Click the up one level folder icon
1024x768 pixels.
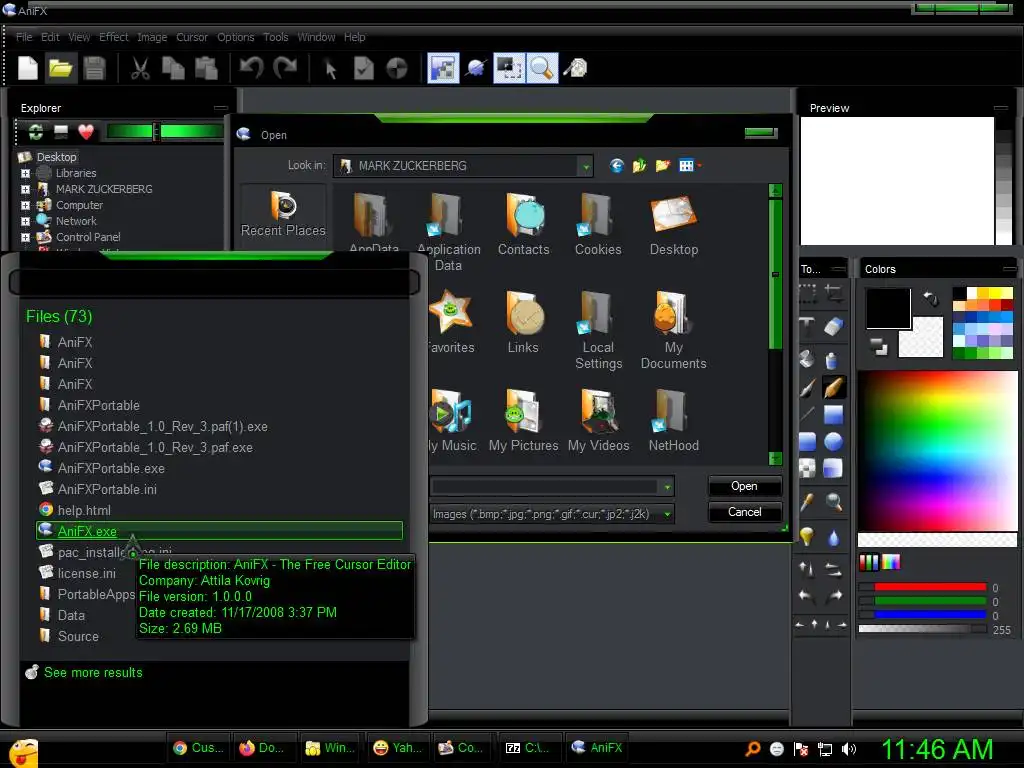[639, 166]
